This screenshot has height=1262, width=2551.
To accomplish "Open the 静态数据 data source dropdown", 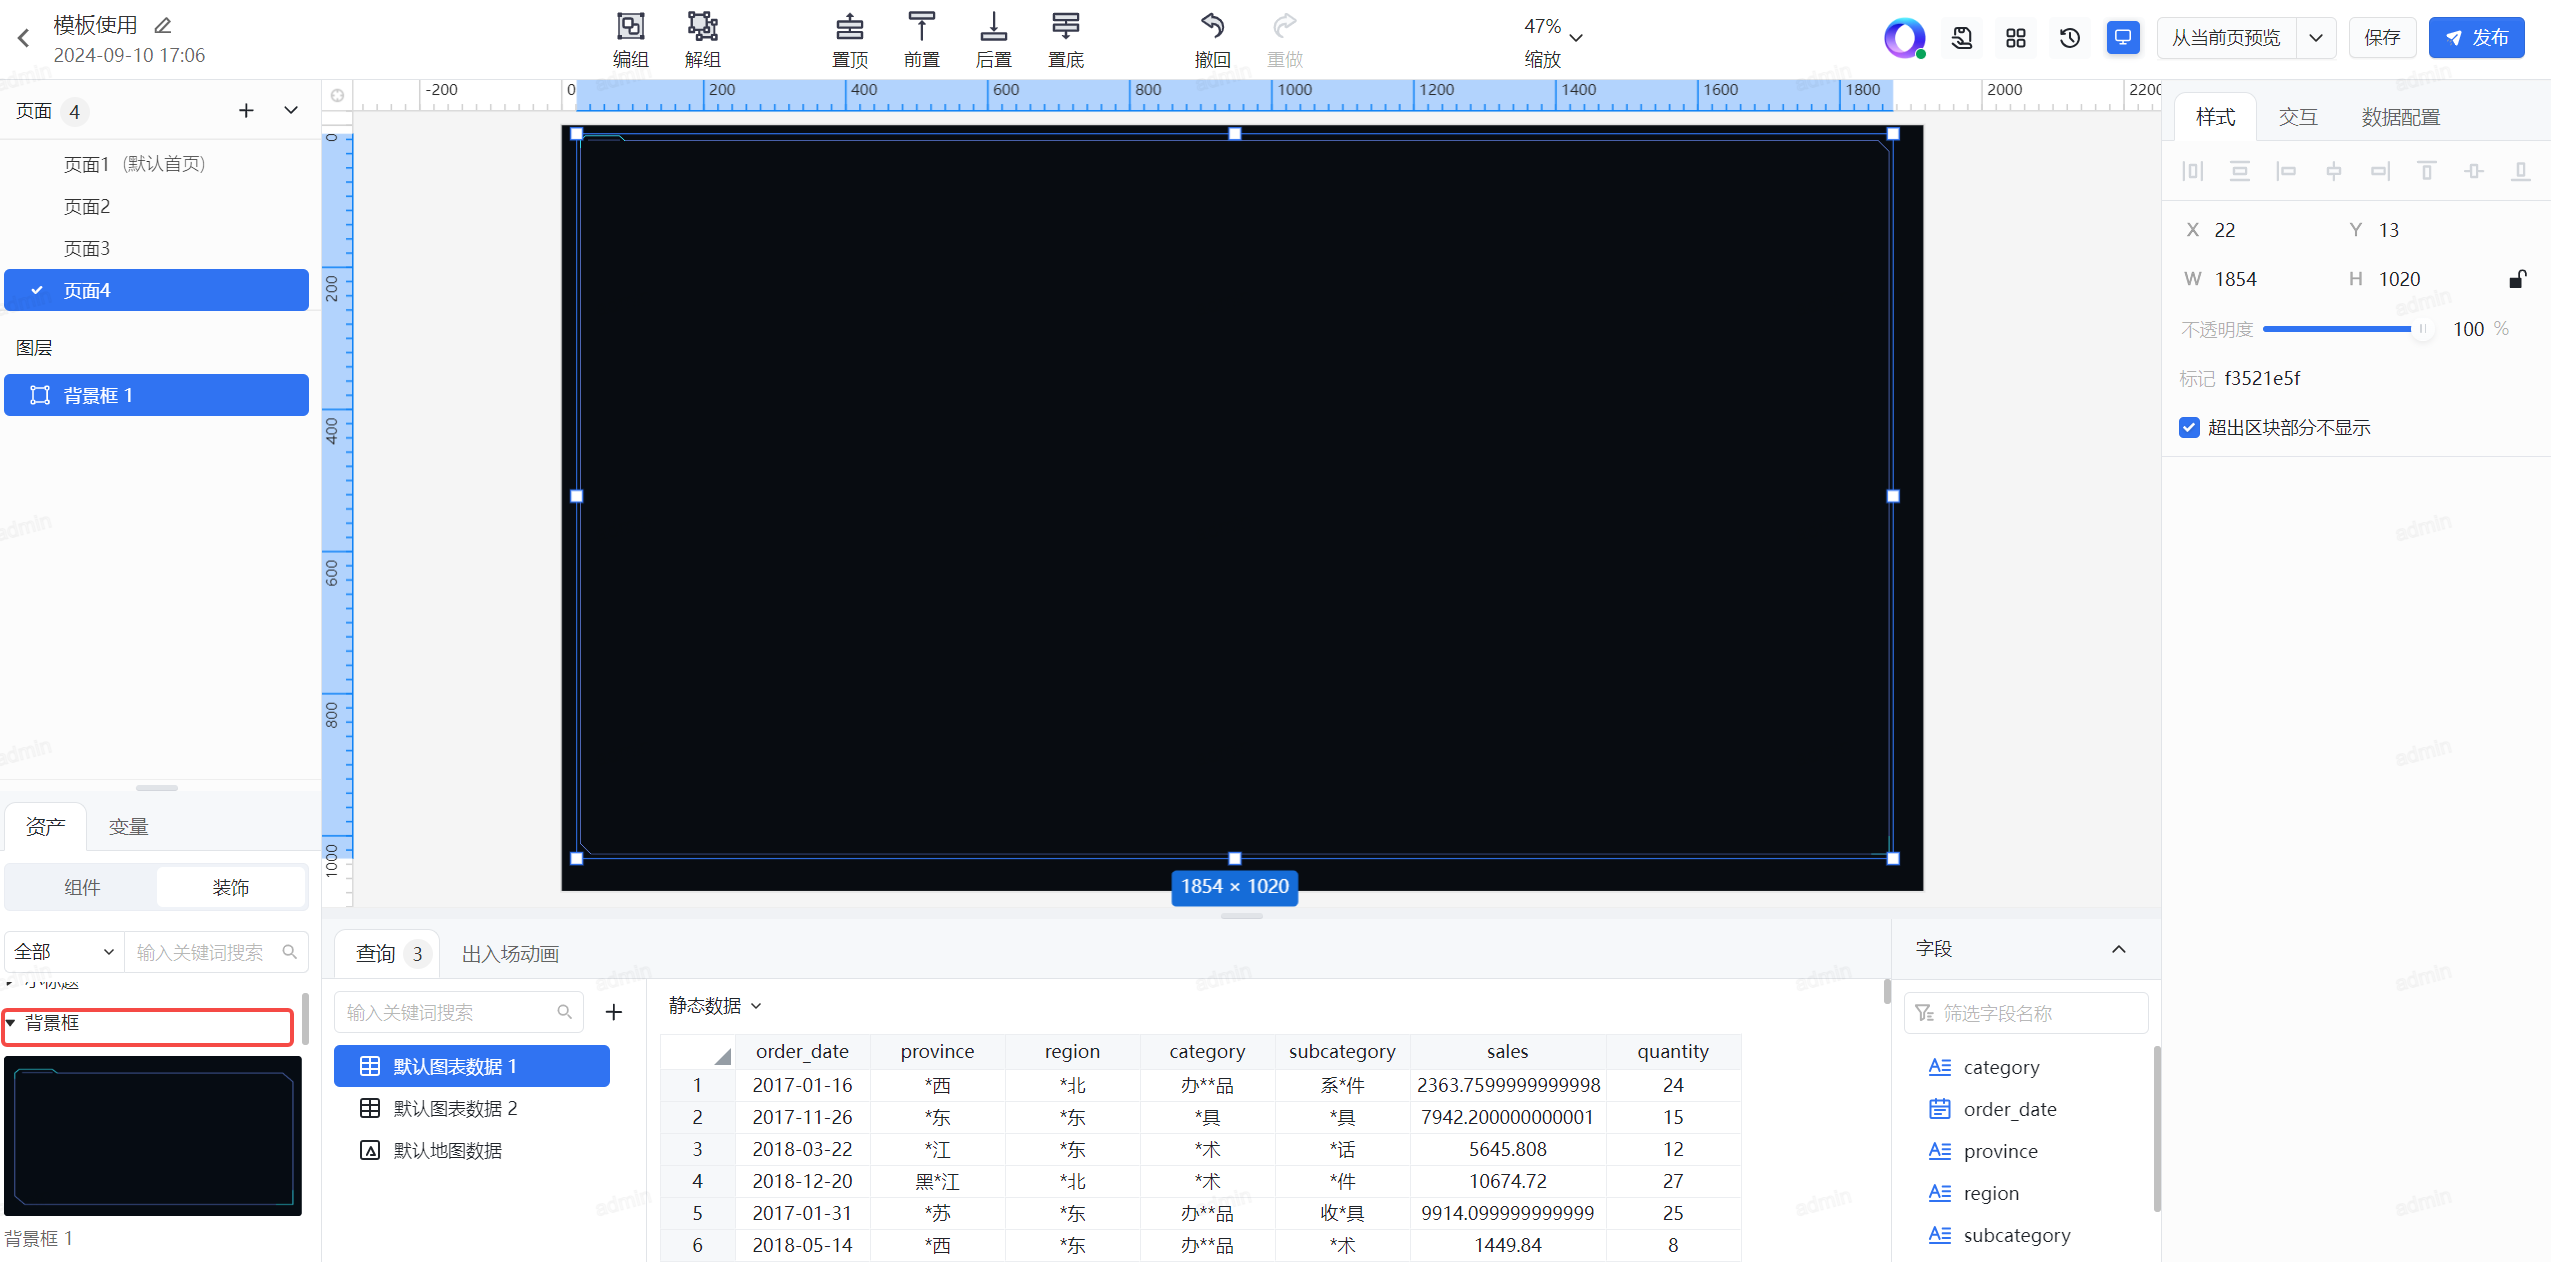I will point(716,1005).
